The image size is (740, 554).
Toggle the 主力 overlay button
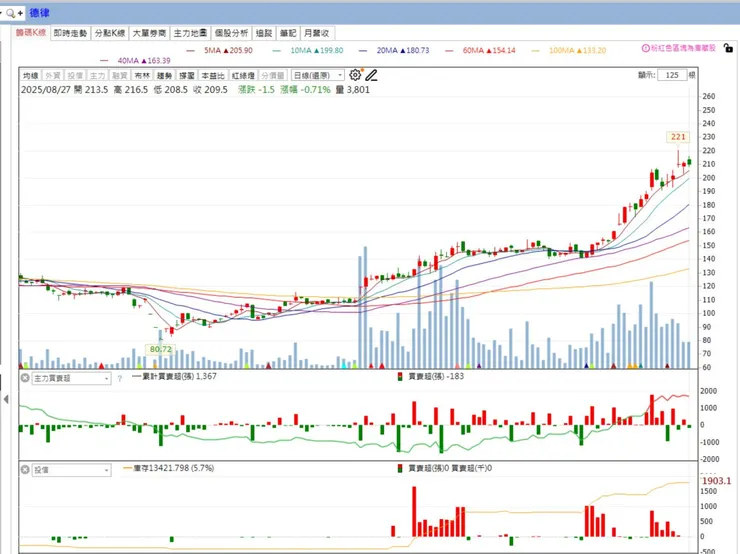click(97, 76)
